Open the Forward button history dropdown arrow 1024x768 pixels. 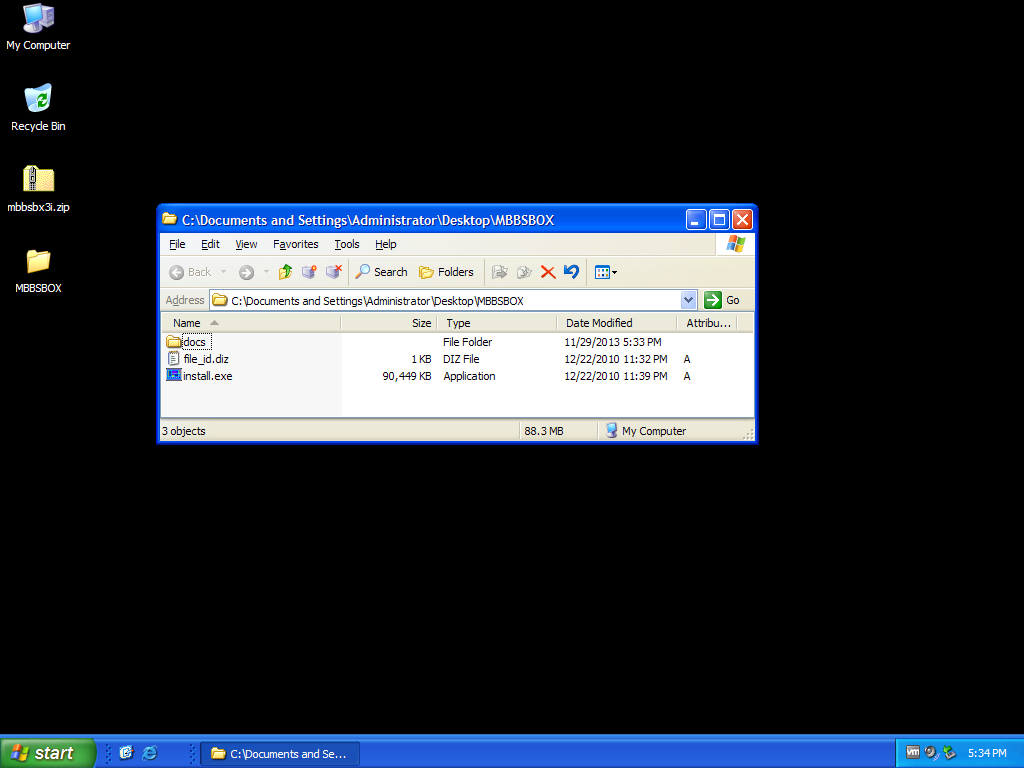click(266, 272)
